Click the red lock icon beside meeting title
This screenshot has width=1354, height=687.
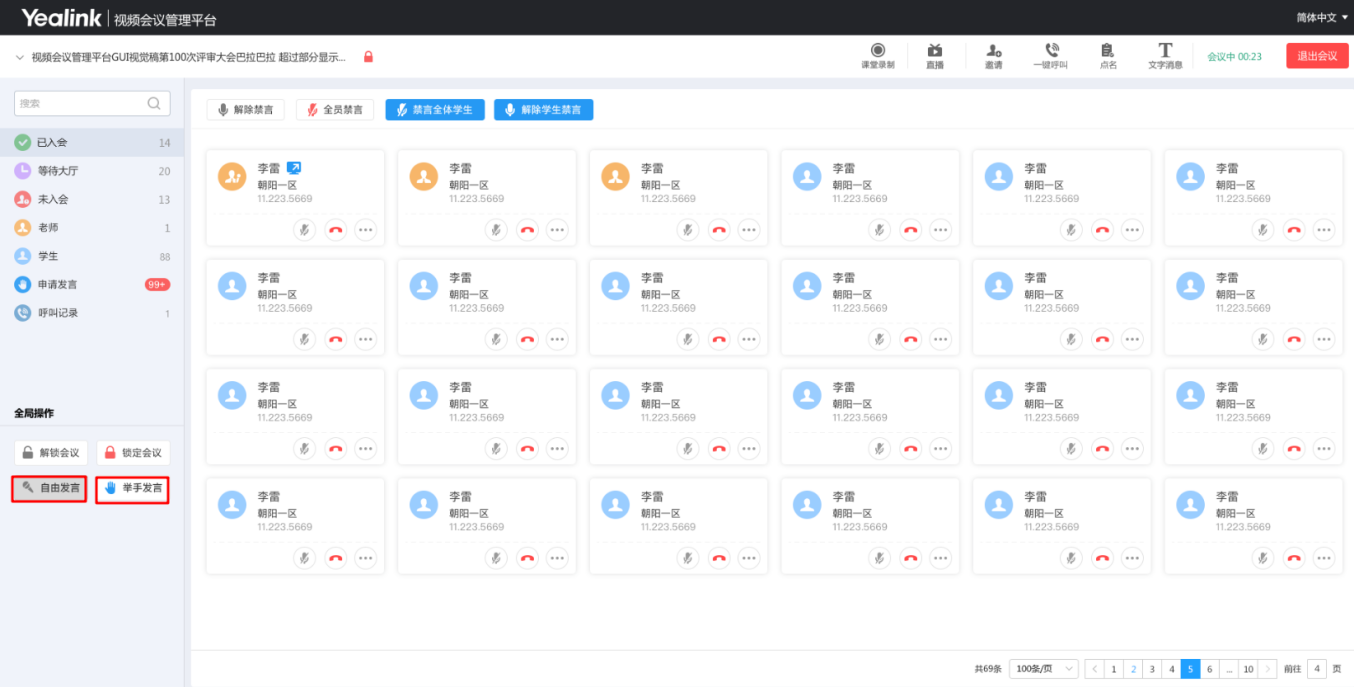click(x=368, y=57)
